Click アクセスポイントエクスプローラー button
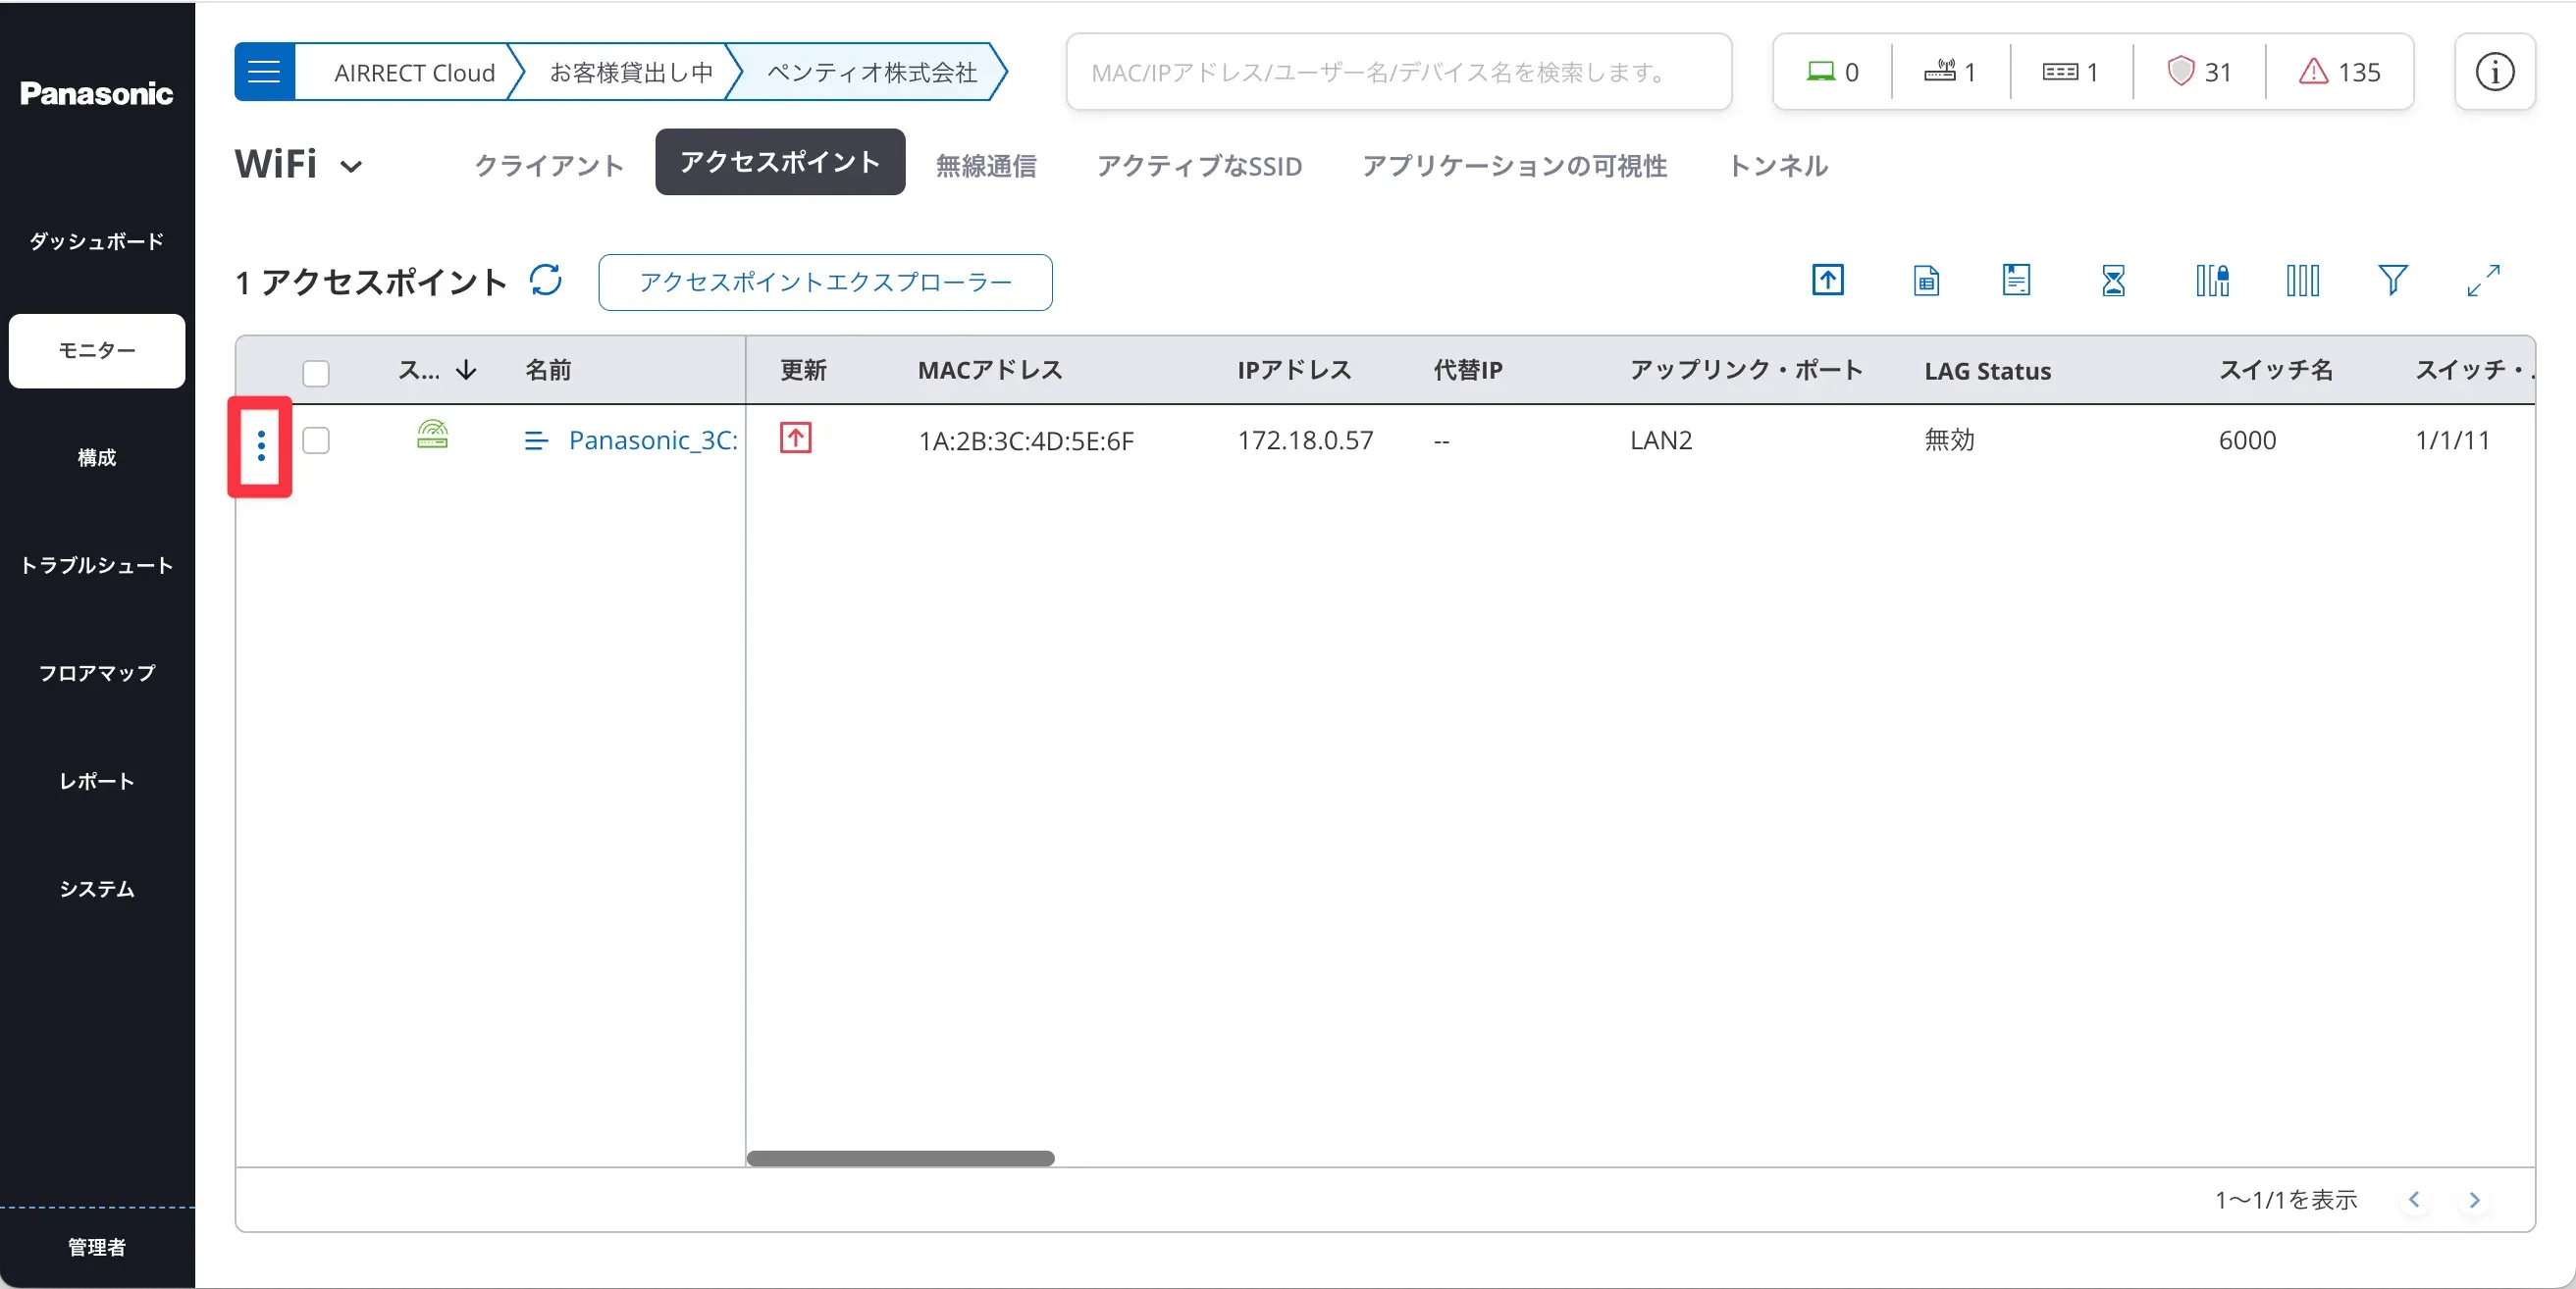 [825, 283]
